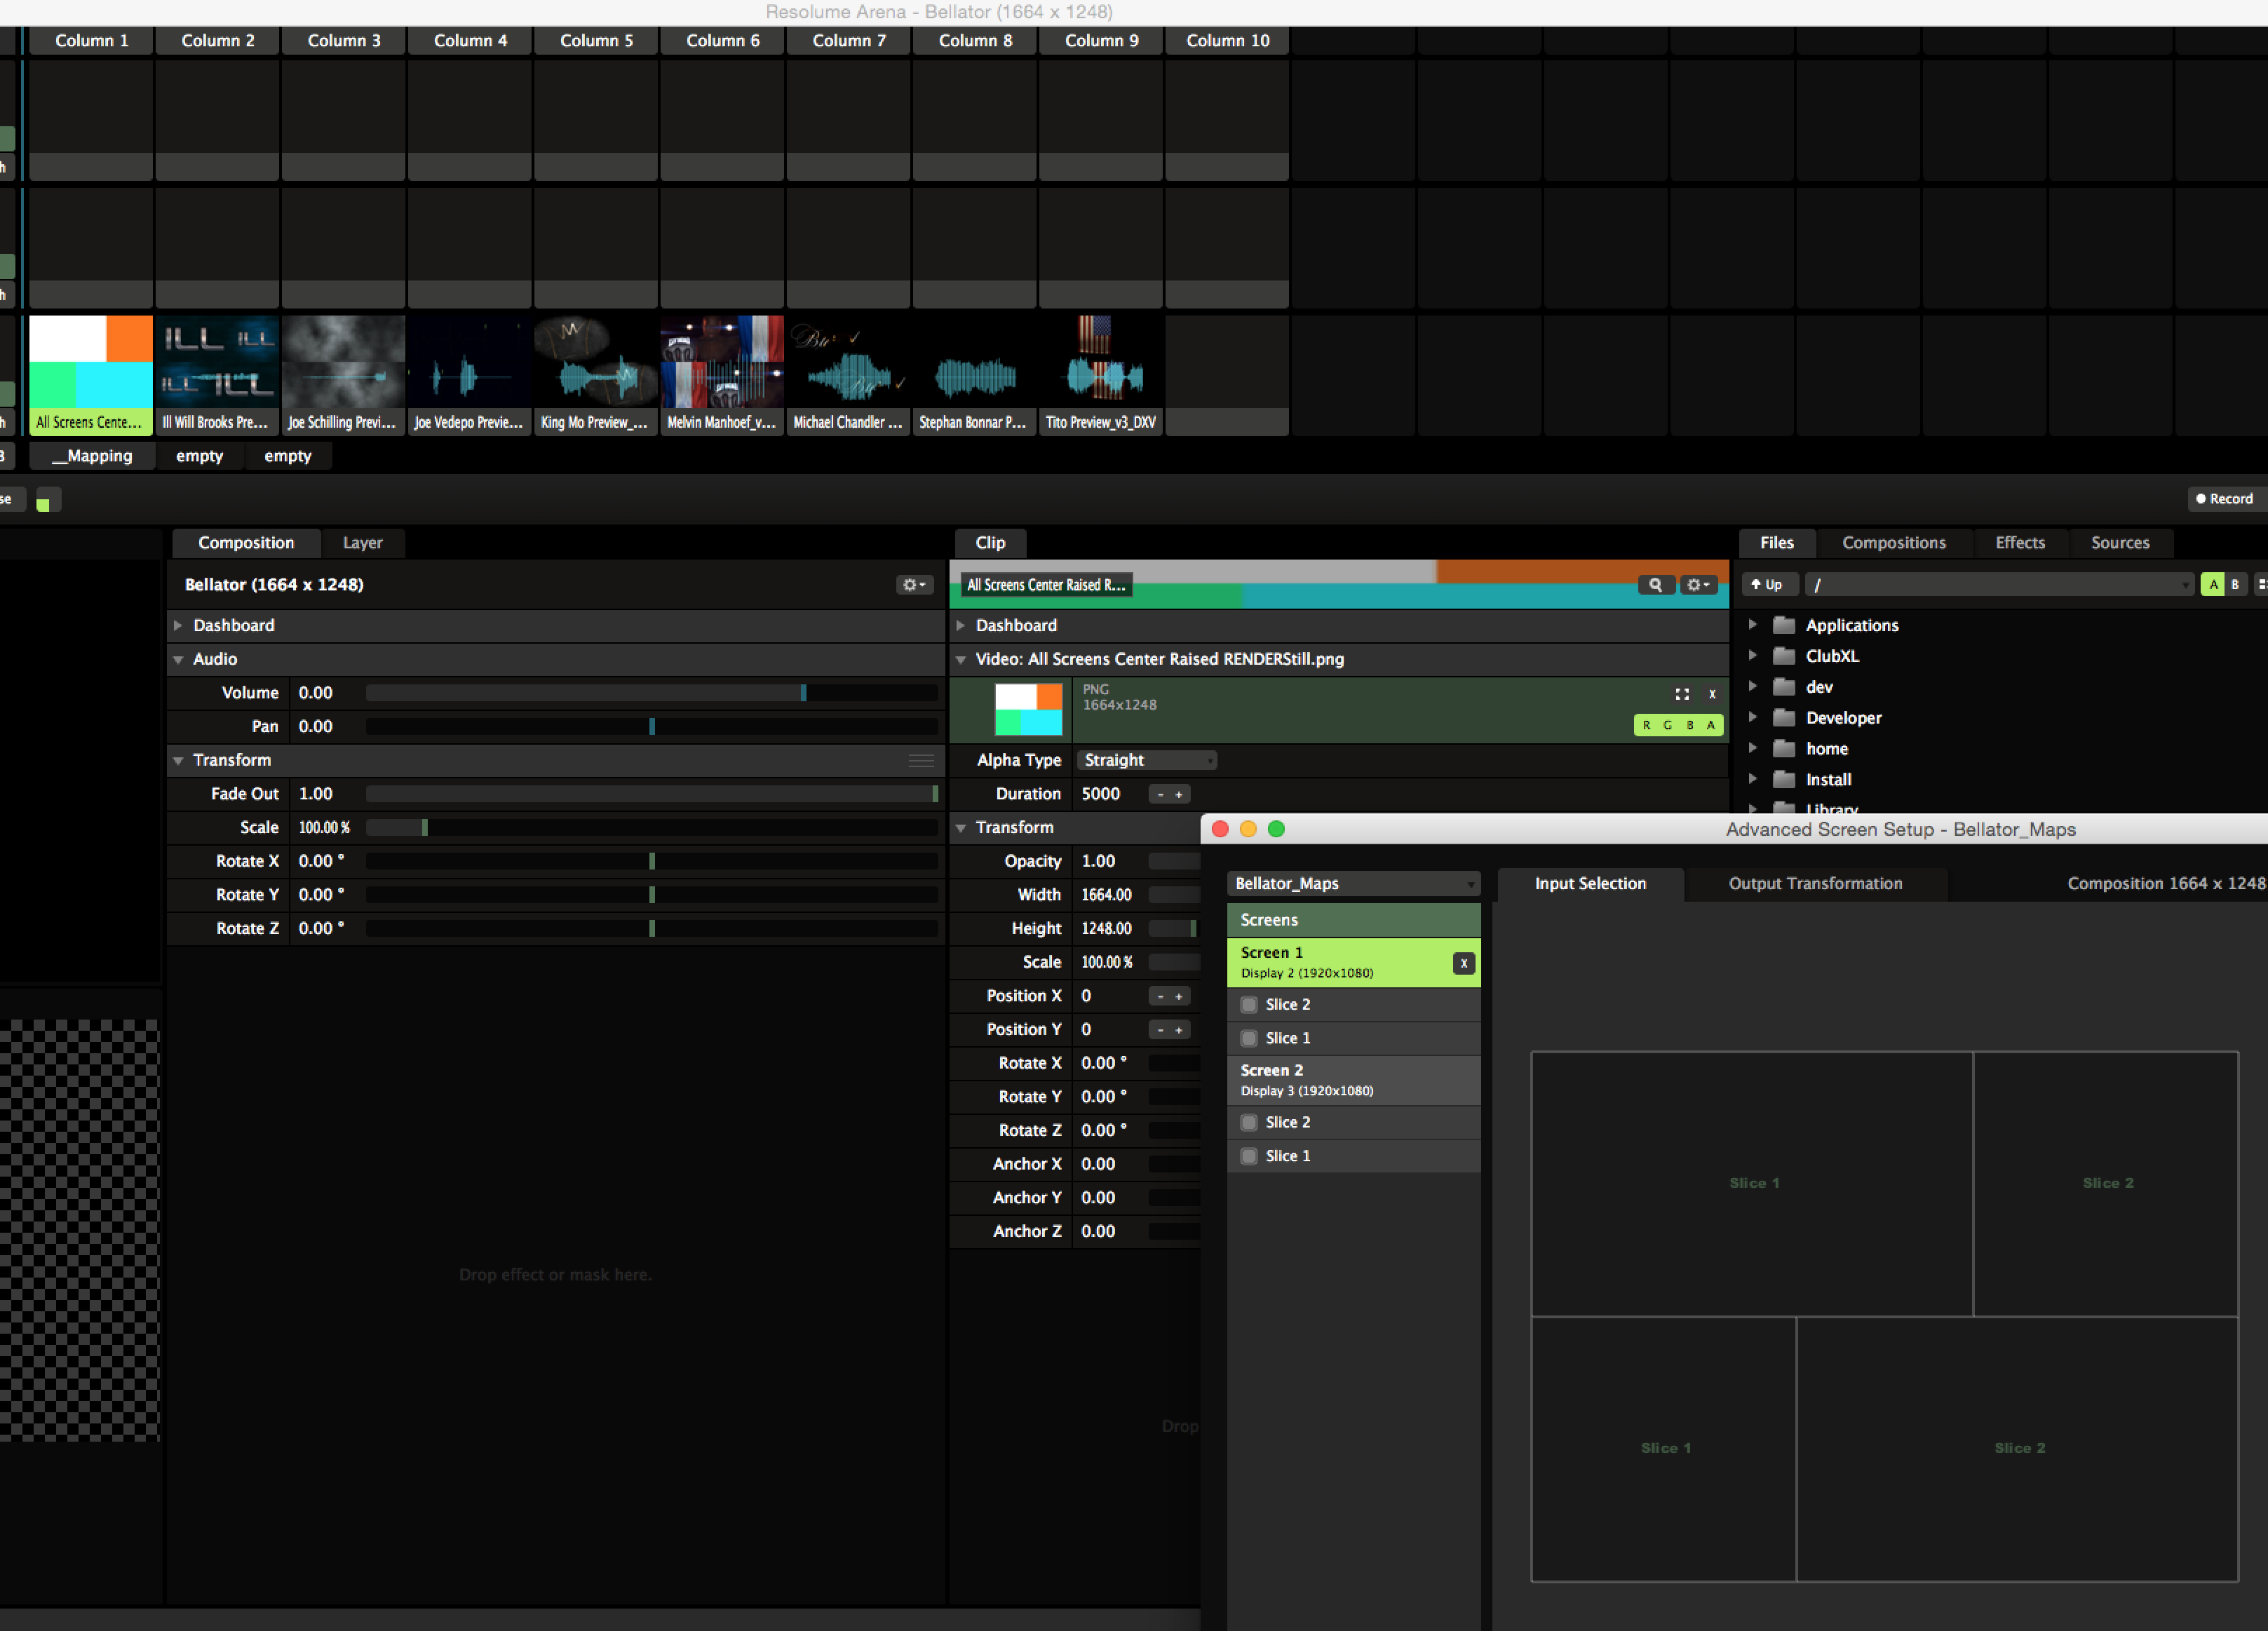The width and height of the screenshot is (2268, 1631).
Task: Open the Bellator_Maps preset dropdown
Action: (x=1353, y=883)
